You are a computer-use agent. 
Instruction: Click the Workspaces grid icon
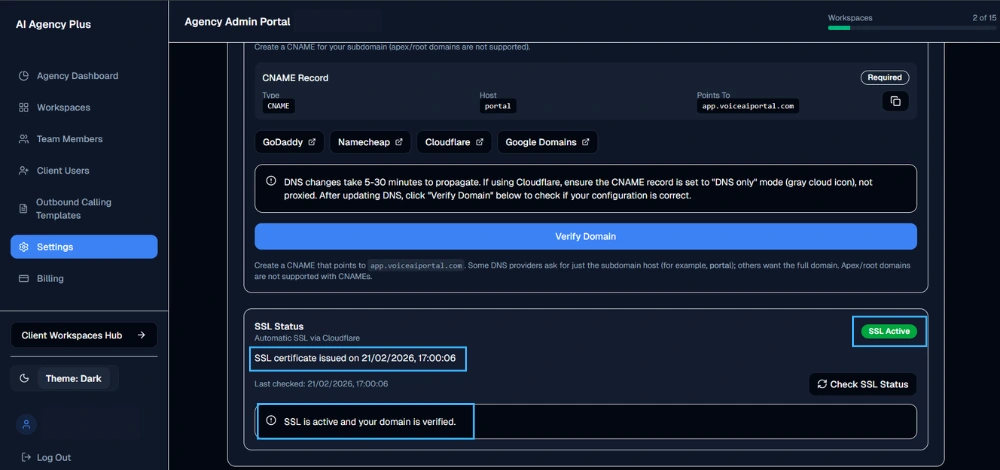24,107
